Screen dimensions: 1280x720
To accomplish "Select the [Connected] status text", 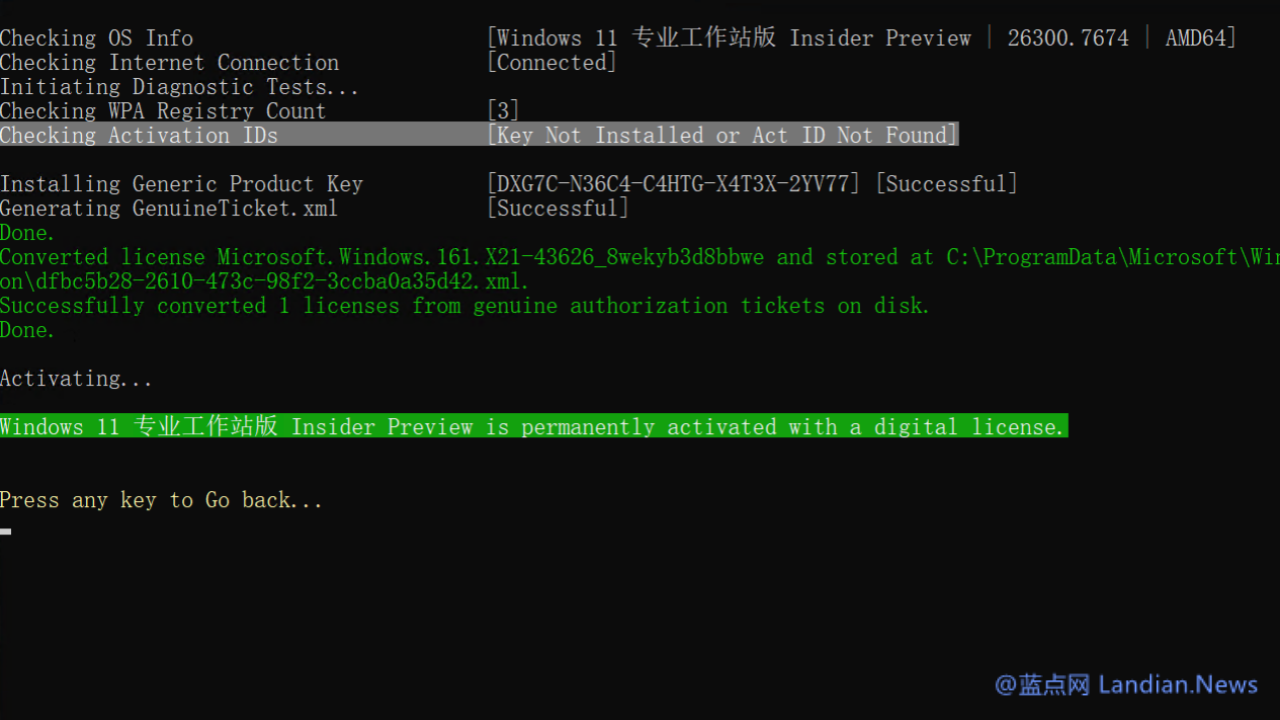I will pos(551,62).
